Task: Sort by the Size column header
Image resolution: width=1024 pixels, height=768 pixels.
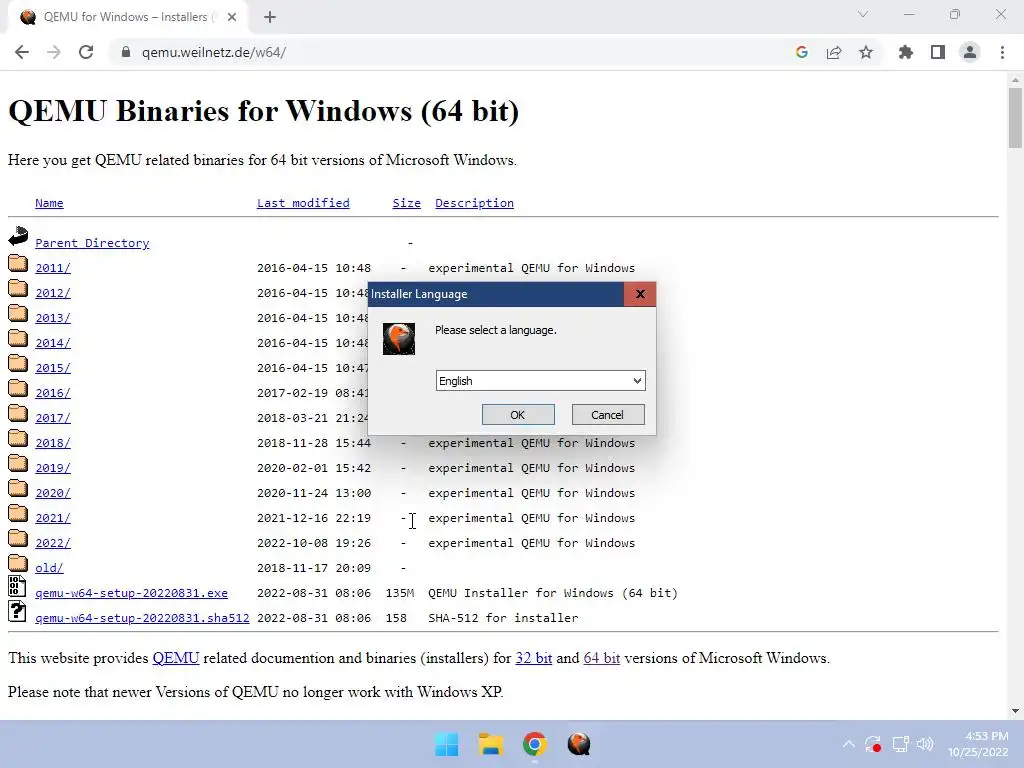Action: pos(406,203)
